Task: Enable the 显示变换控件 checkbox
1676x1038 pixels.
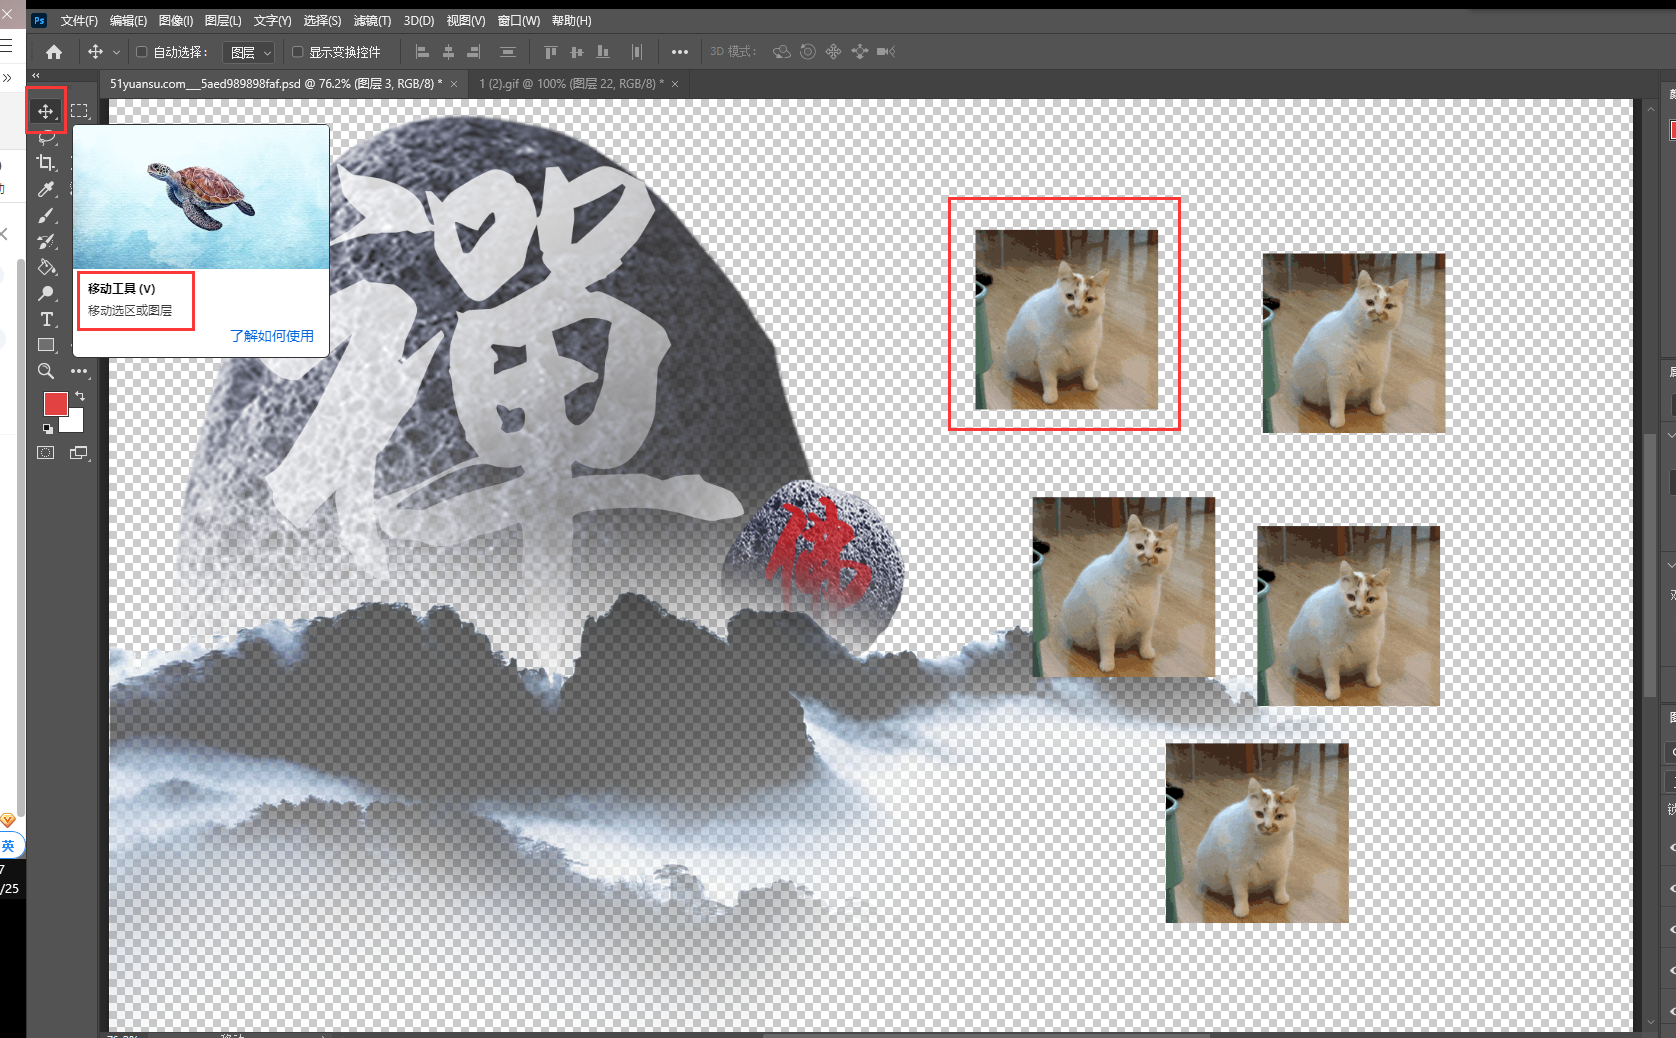Action: [x=297, y=52]
